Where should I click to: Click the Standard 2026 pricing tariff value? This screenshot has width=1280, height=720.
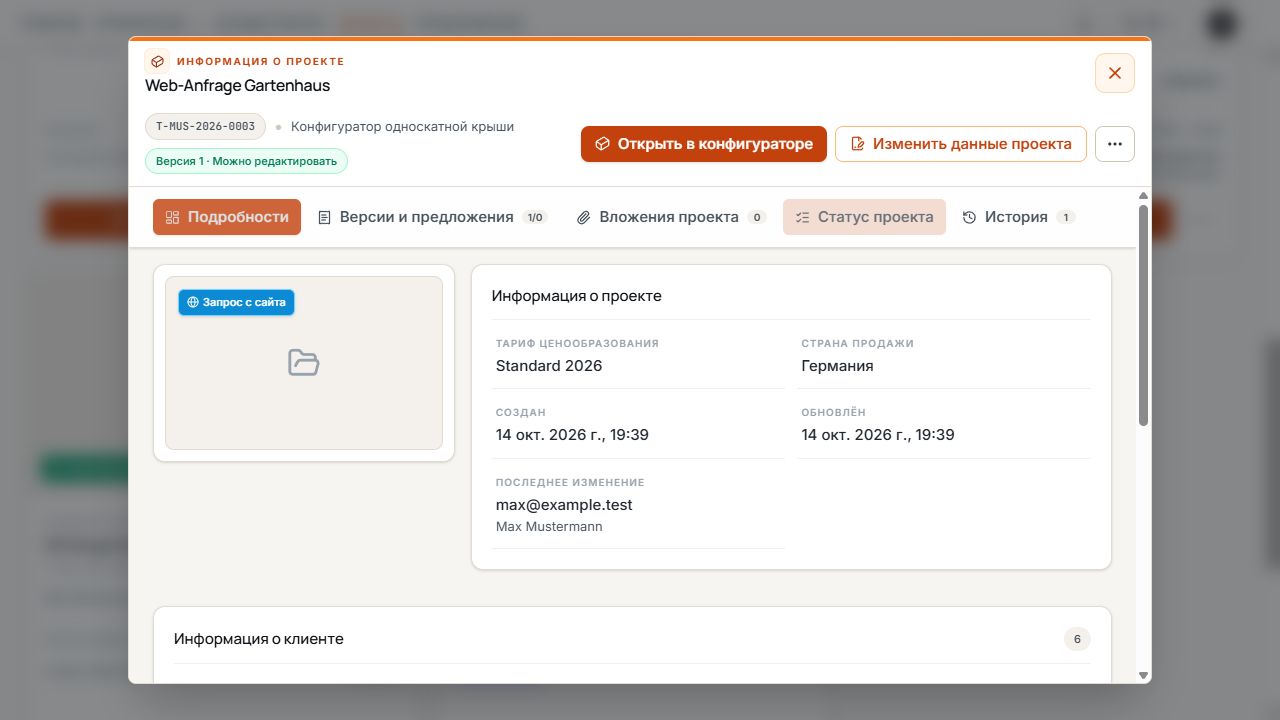pyautogui.click(x=549, y=366)
